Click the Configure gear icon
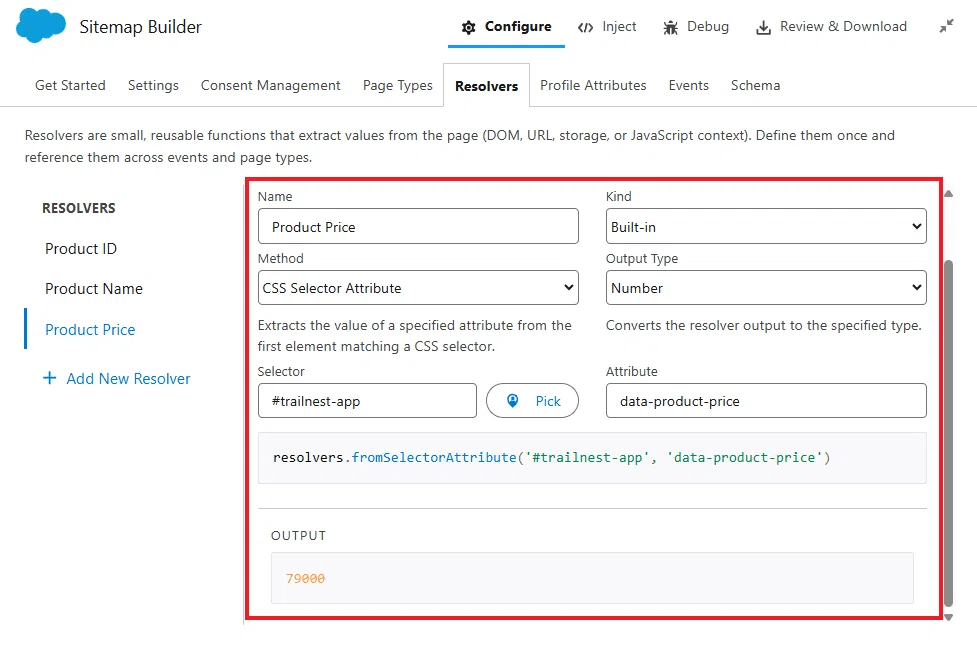This screenshot has width=977, height=658. click(x=469, y=27)
